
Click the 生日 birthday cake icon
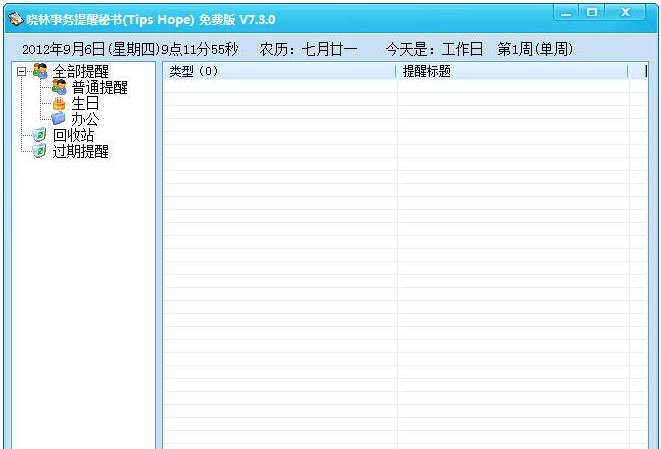pyautogui.click(x=59, y=103)
